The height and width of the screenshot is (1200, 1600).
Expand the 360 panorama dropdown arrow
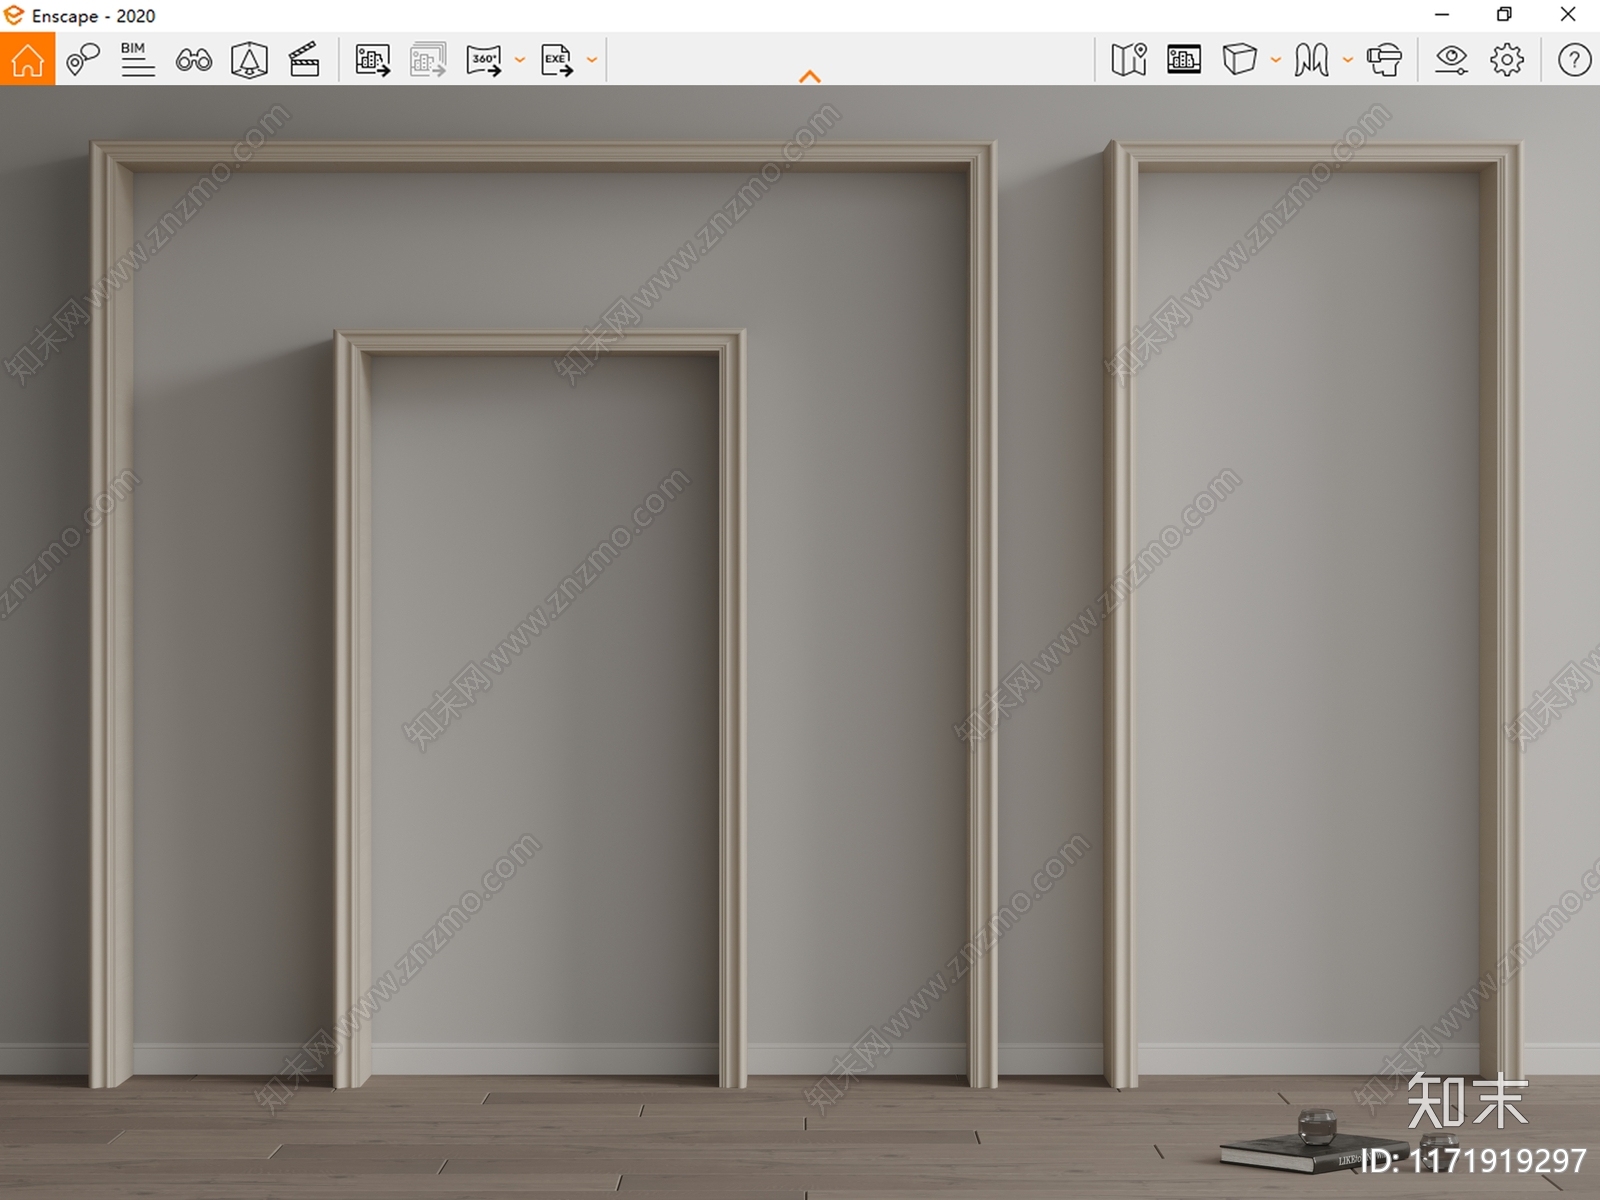click(520, 60)
